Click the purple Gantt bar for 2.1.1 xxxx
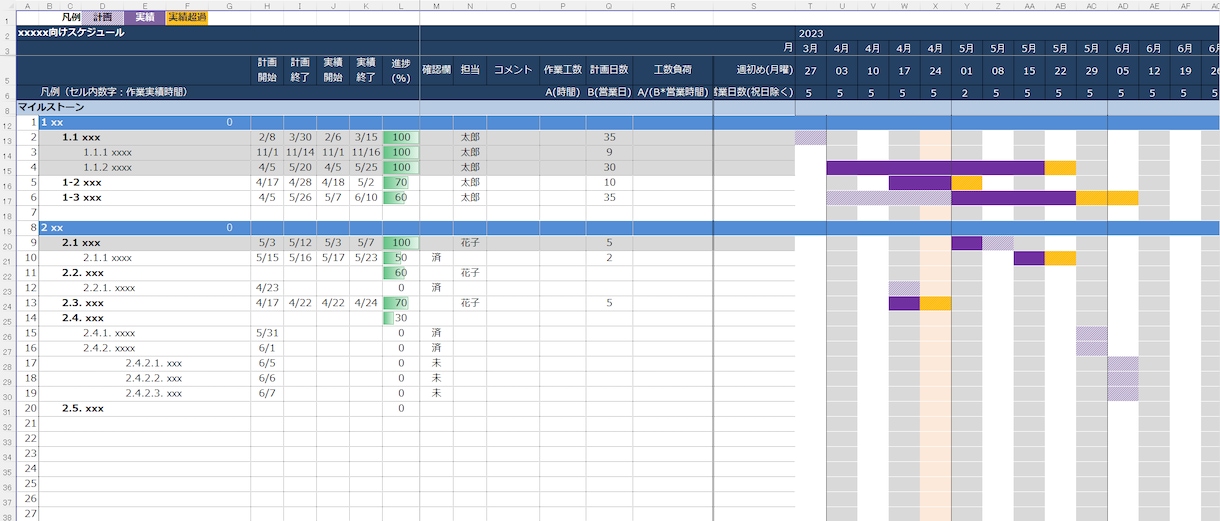Screen dimensions: 1220x521 click(x=1029, y=258)
